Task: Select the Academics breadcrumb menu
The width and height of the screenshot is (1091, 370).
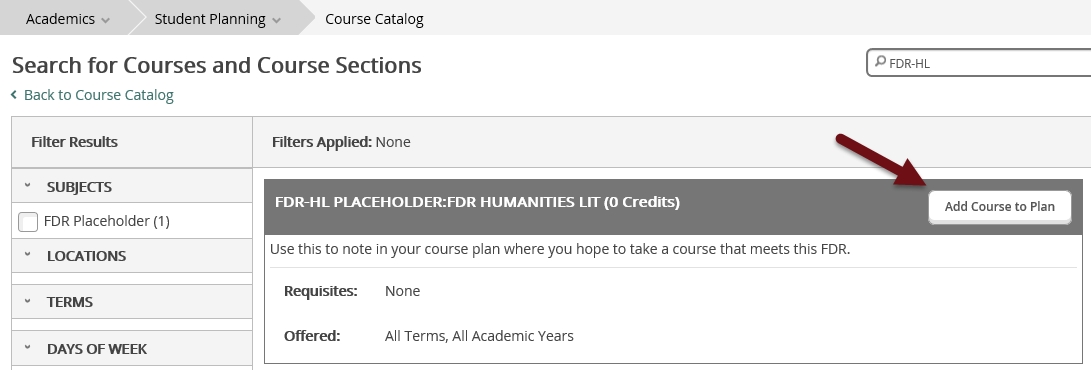Action: click(x=61, y=19)
